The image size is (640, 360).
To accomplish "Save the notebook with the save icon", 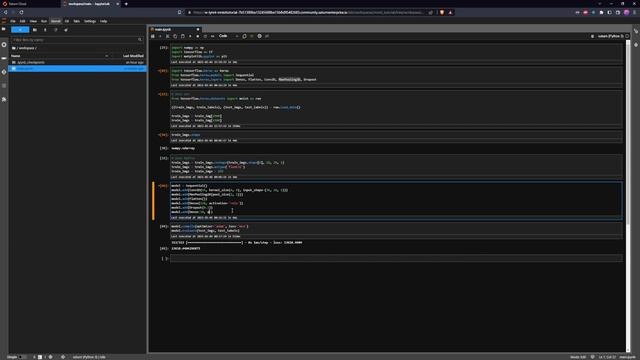I will (153, 36).
